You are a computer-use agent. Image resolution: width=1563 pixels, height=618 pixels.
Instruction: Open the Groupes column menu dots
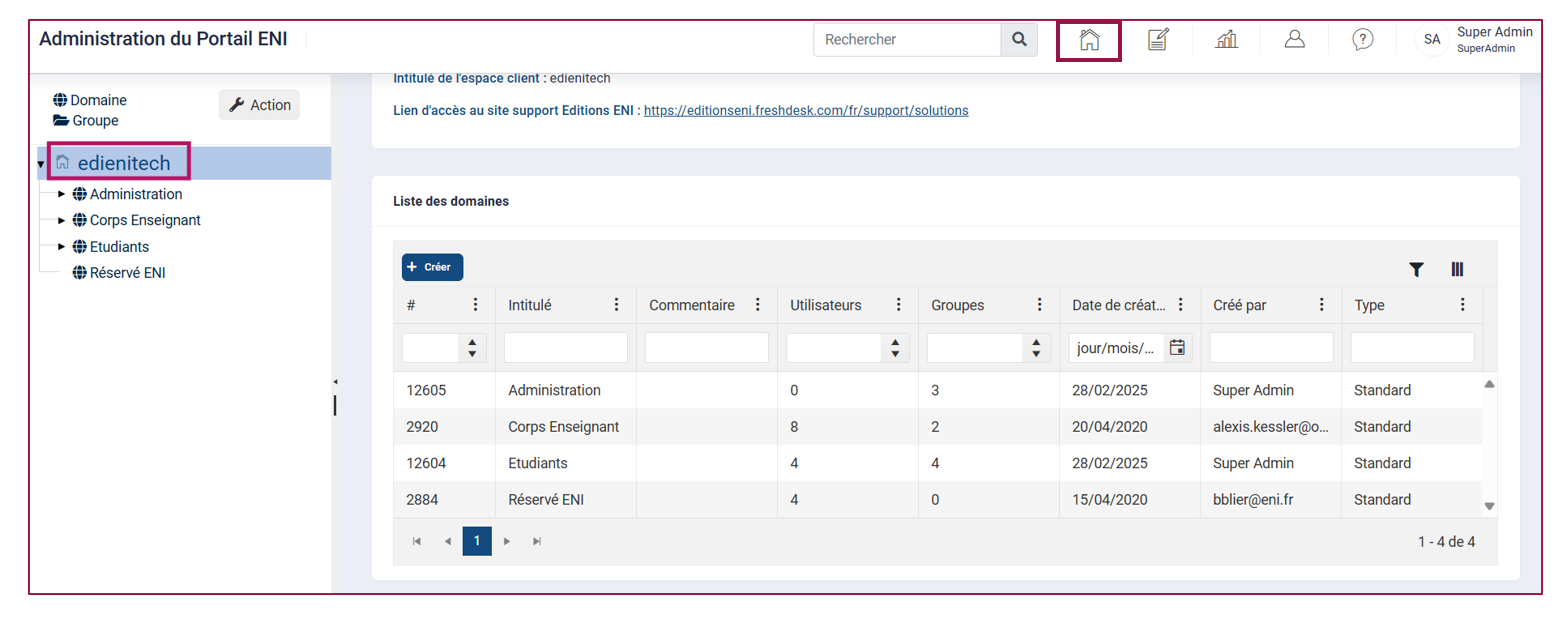(1040, 305)
